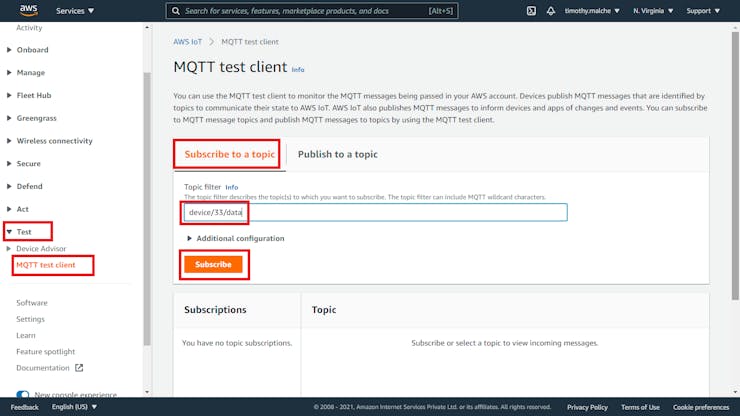
Task: Open Activity in sidebar
Action: (29, 28)
